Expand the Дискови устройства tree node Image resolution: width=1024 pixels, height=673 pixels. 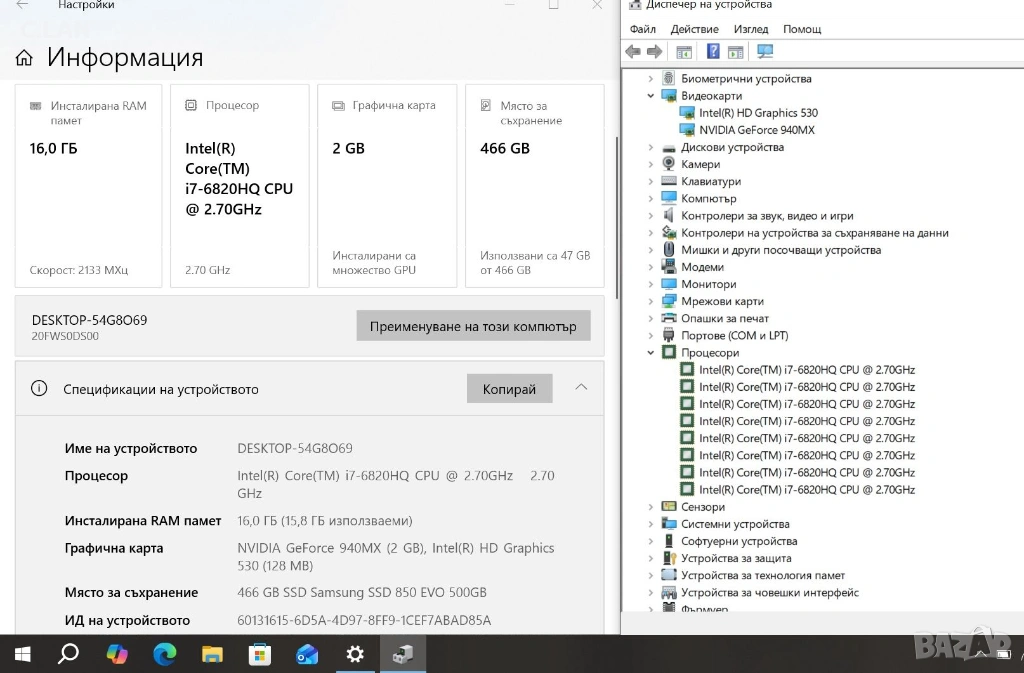[651, 147]
